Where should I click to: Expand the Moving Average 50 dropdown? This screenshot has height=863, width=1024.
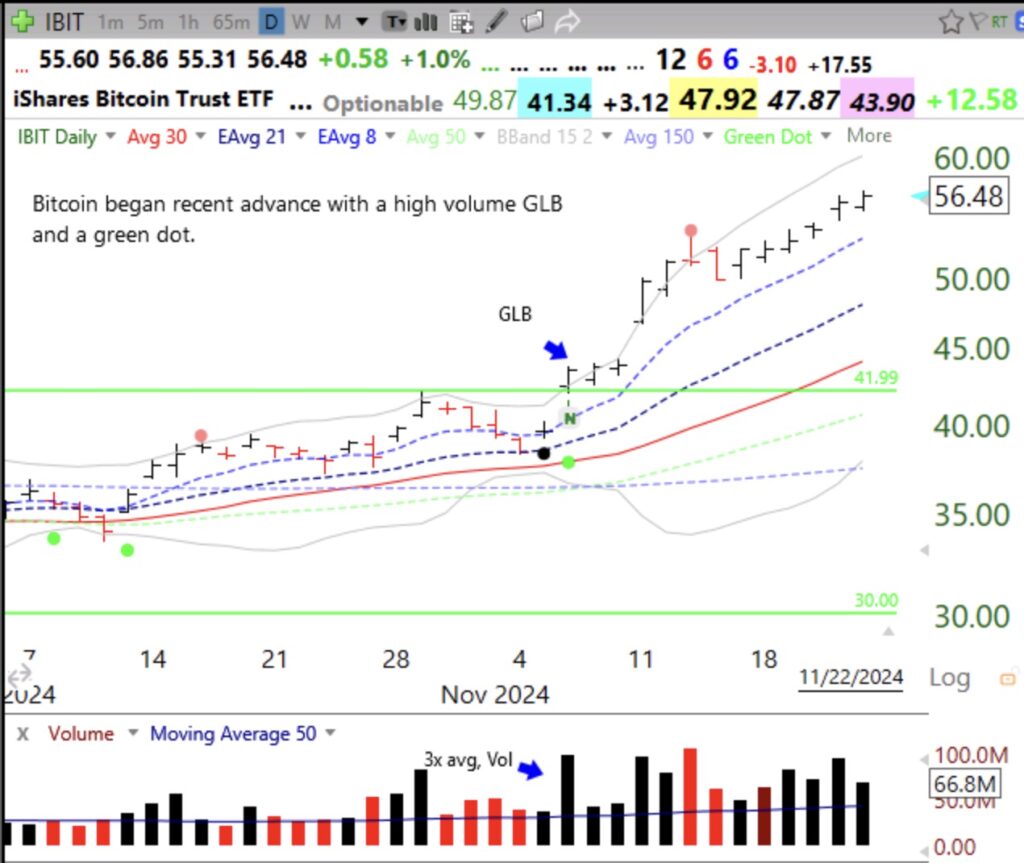(x=328, y=733)
